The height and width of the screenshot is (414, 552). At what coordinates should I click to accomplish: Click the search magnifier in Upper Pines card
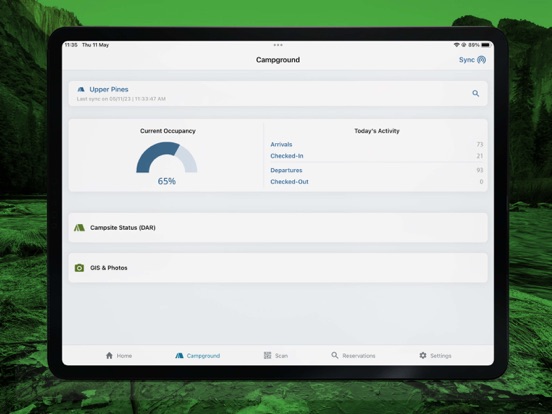(x=476, y=93)
